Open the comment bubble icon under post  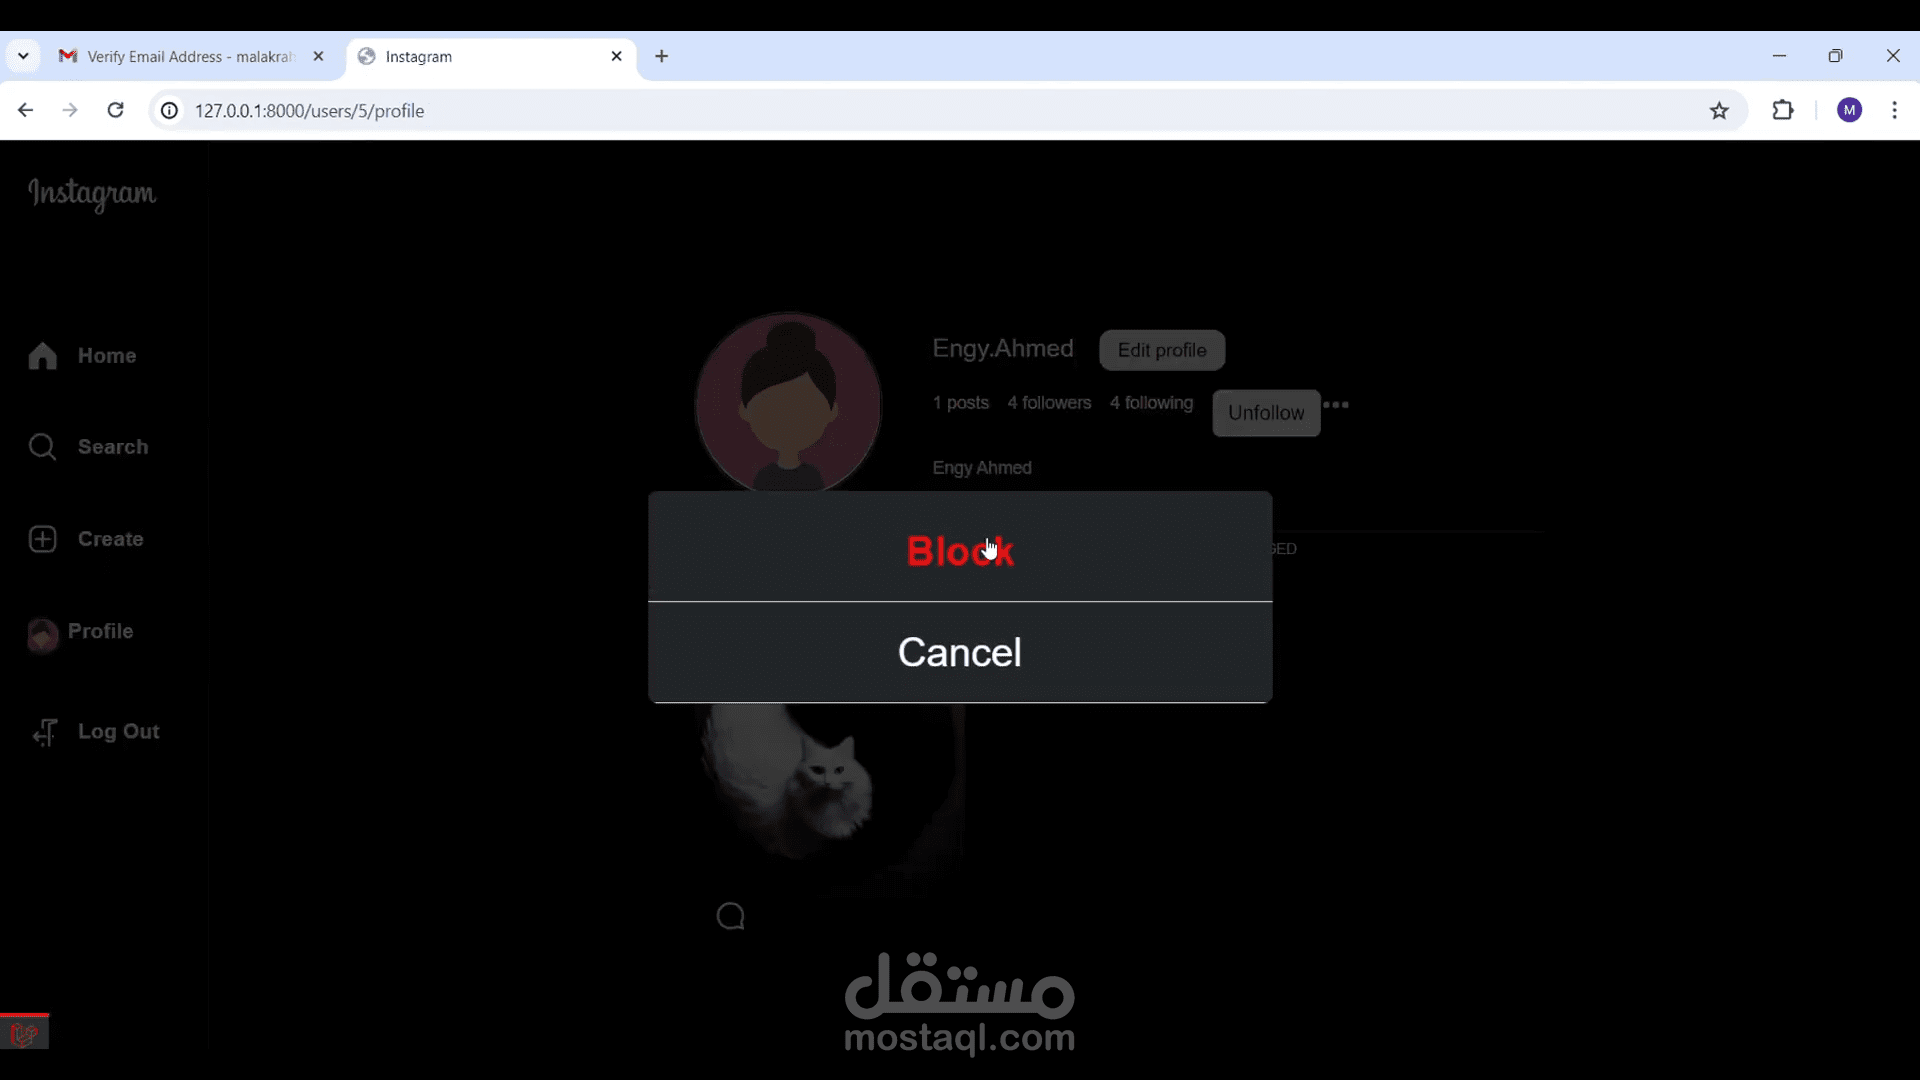pyautogui.click(x=730, y=916)
